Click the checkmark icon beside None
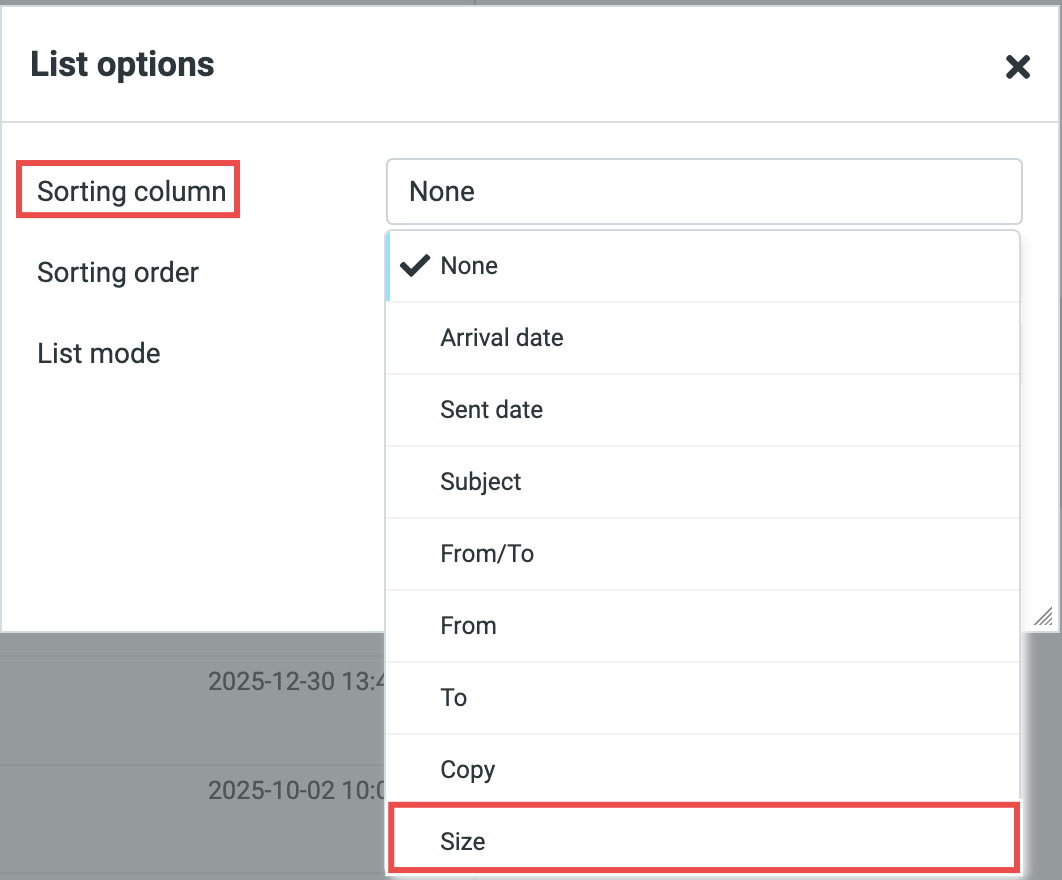Screen dimensions: 1062x880 [413, 265]
